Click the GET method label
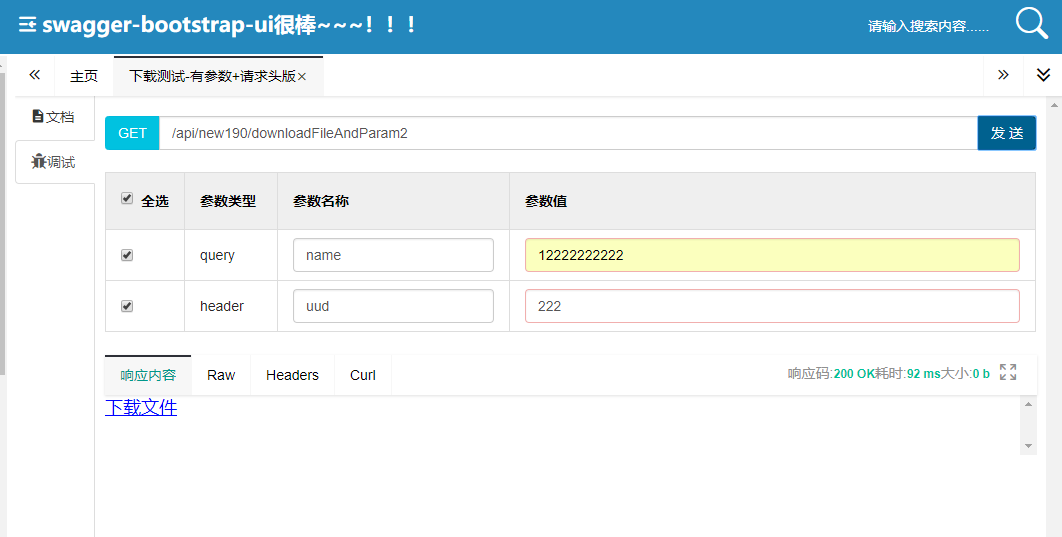This screenshot has width=1062, height=537. click(132, 133)
